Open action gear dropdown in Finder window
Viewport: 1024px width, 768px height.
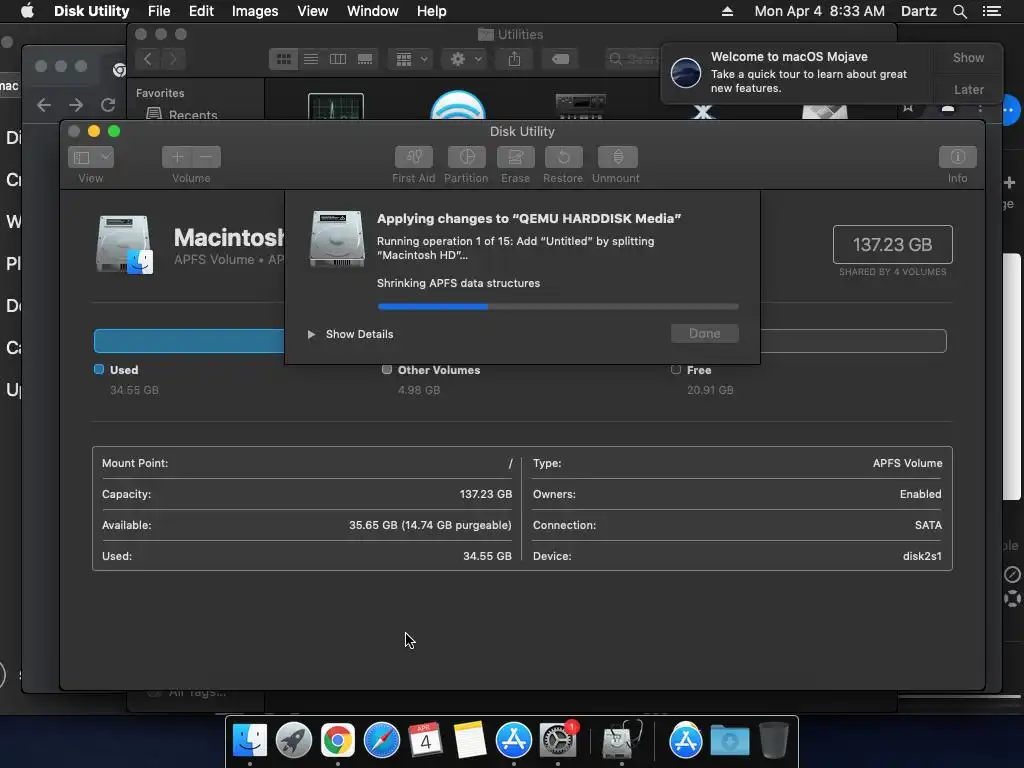[465, 59]
